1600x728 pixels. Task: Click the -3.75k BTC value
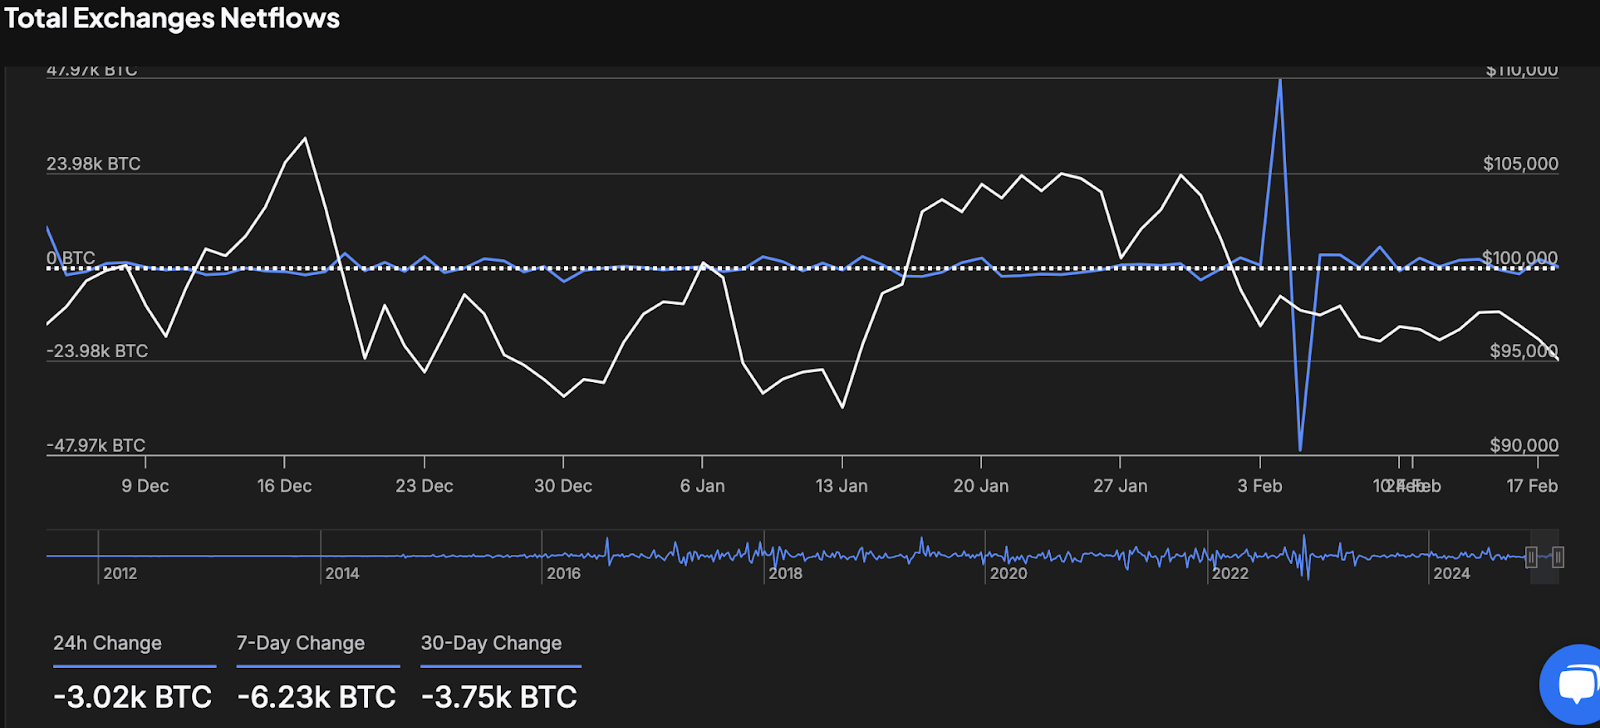click(x=499, y=697)
